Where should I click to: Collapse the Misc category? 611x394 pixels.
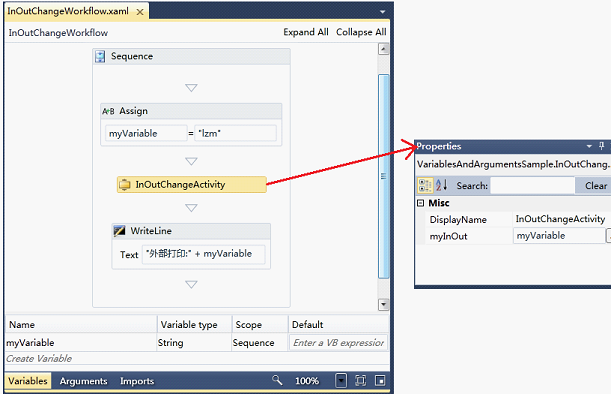click(x=420, y=203)
